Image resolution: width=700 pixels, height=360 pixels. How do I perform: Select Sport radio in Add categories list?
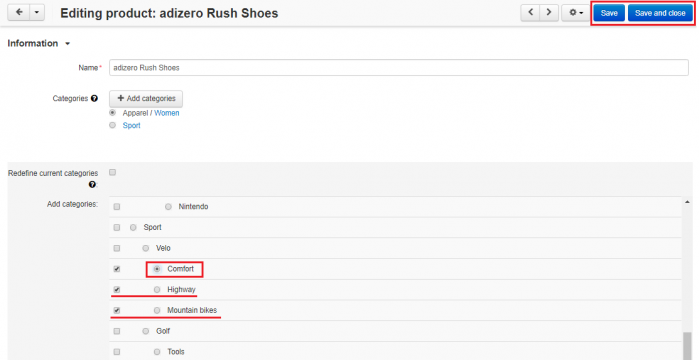point(133,227)
